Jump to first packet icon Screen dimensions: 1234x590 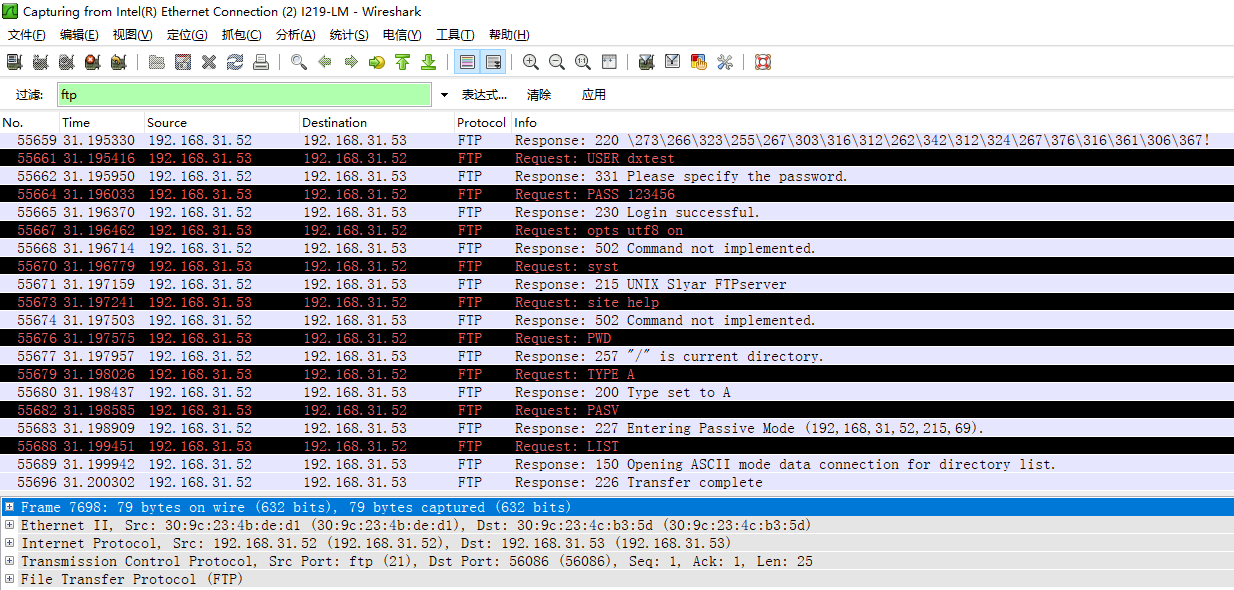click(x=403, y=62)
